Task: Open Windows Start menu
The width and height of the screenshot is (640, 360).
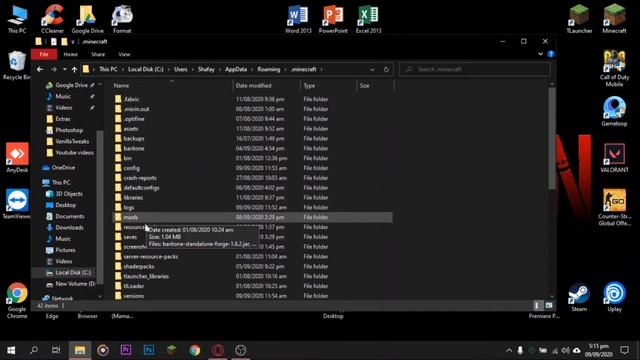Action: (11, 350)
